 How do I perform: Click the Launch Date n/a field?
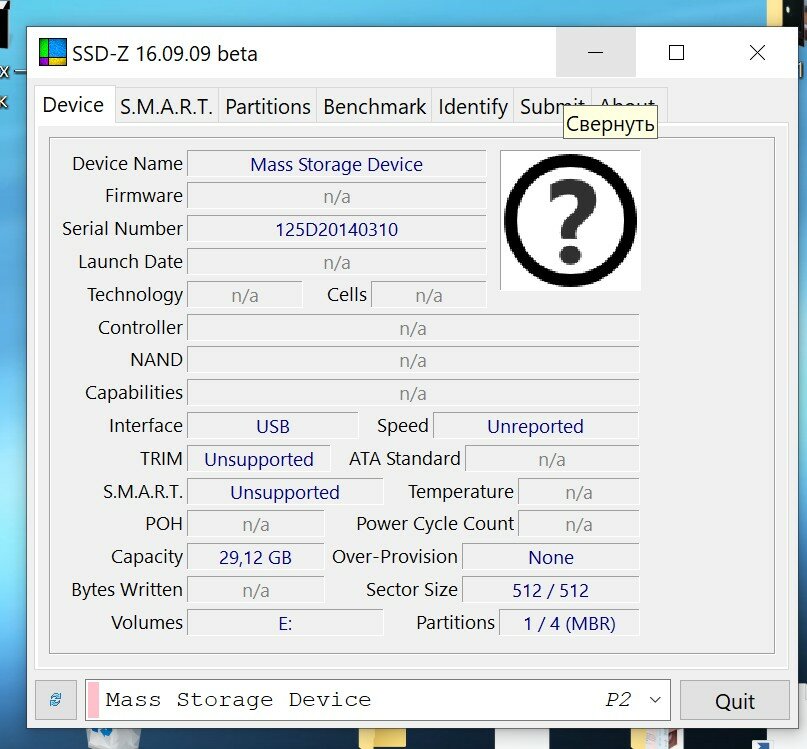coord(337,262)
